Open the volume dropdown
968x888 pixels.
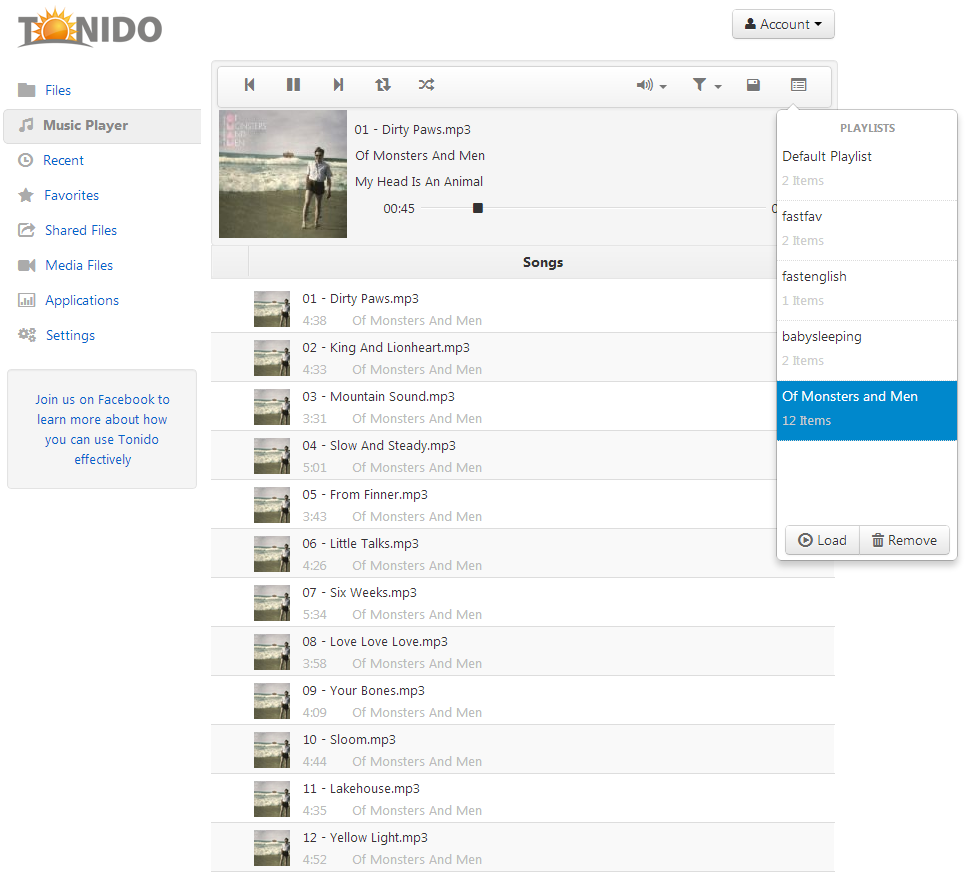[651, 85]
